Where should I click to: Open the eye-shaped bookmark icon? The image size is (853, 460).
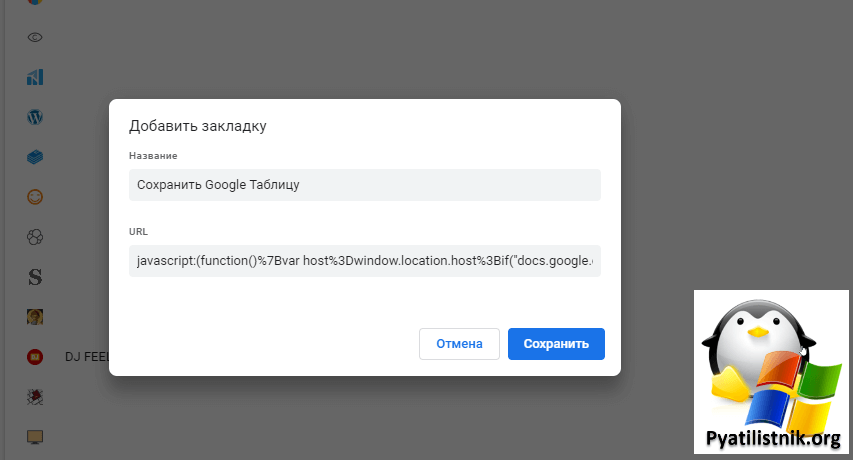click(x=35, y=37)
